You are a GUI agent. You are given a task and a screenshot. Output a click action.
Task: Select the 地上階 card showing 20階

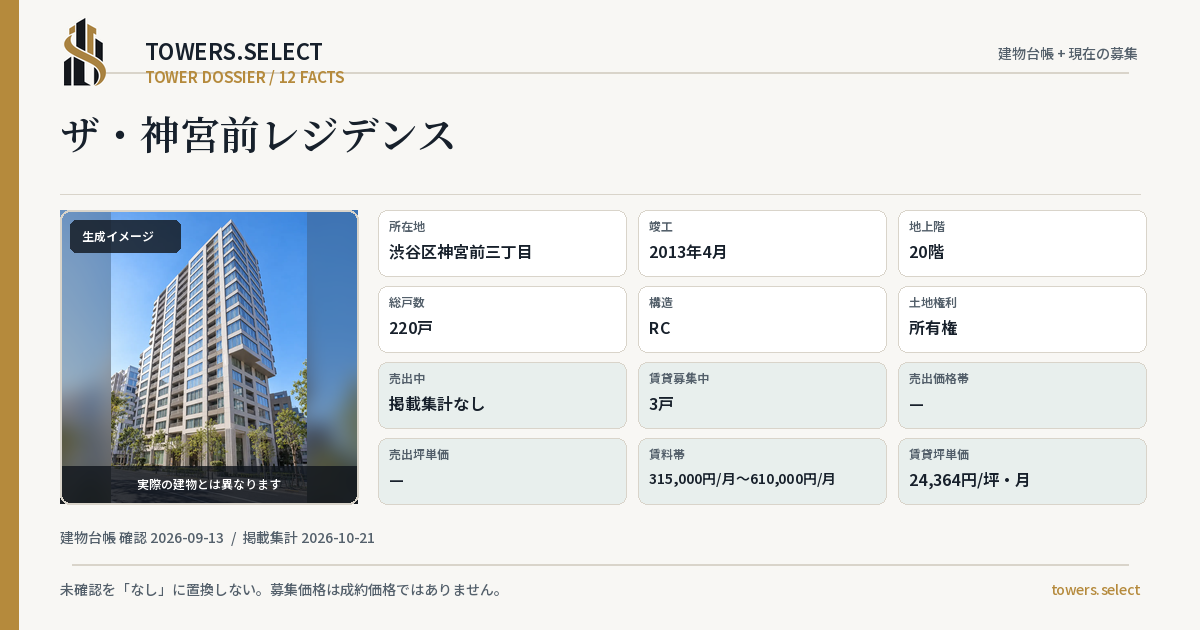click(1022, 243)
